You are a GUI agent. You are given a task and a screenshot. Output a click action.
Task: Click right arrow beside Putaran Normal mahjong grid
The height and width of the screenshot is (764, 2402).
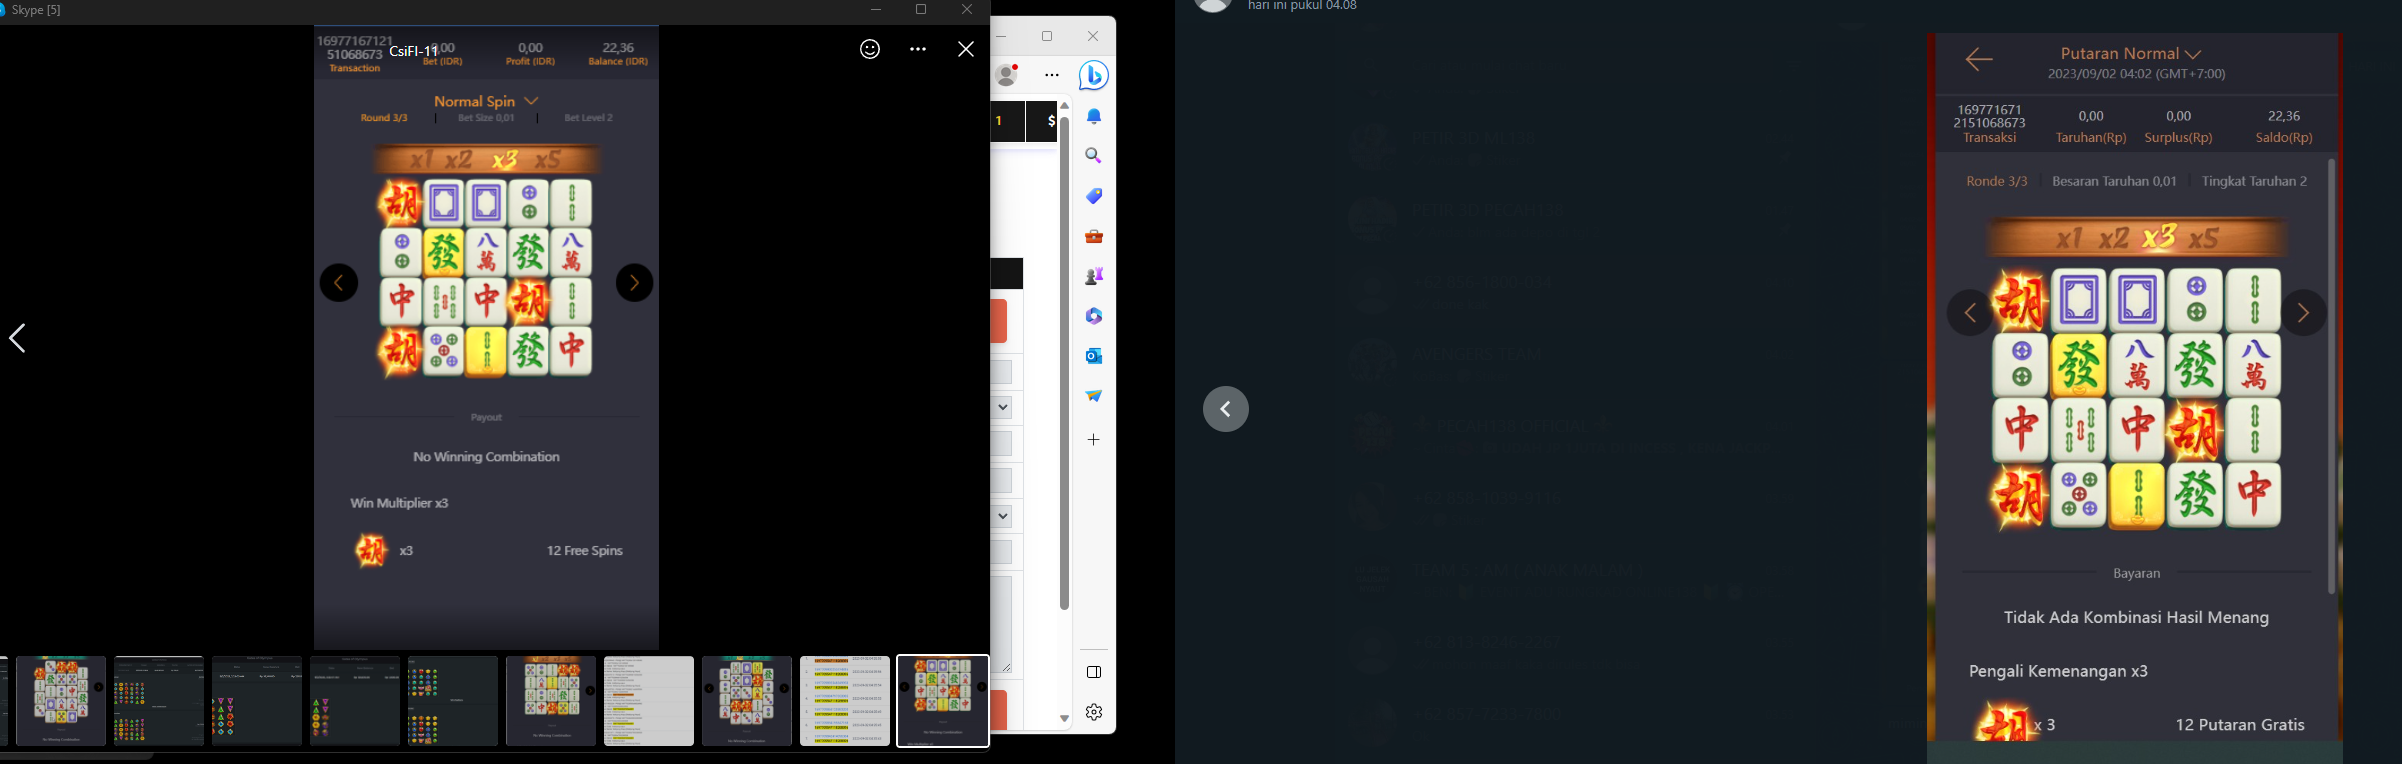2304,313
